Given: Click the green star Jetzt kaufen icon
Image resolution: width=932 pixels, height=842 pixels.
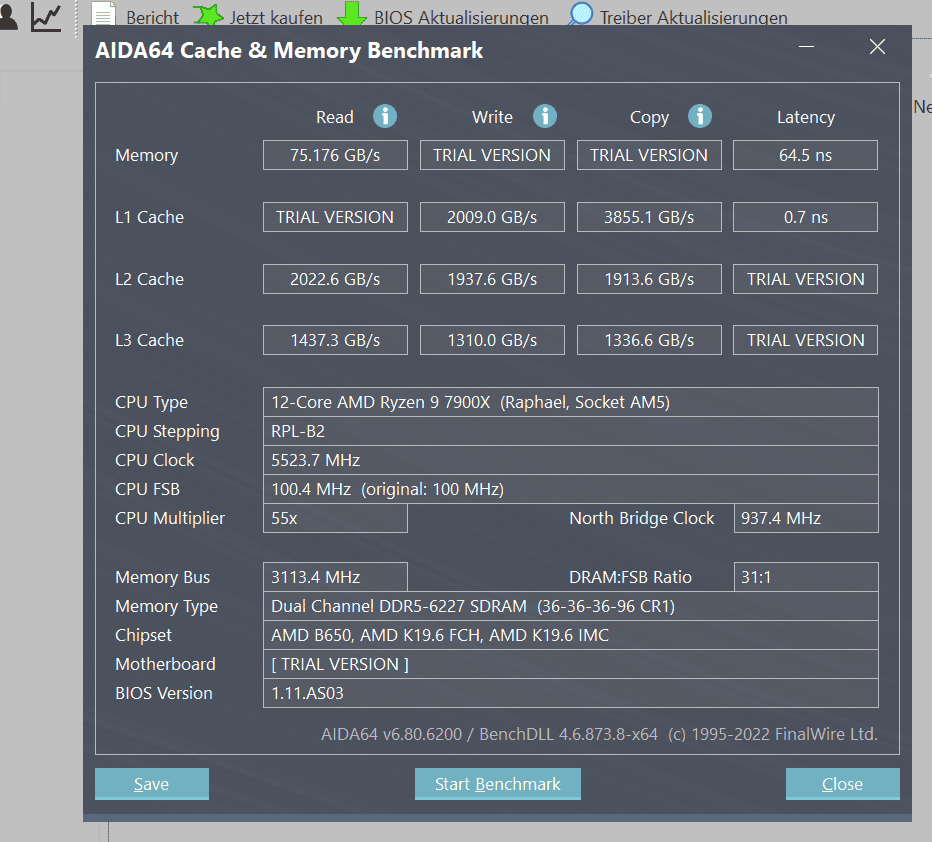Looking at the screenshot, I should coord(208,15).
